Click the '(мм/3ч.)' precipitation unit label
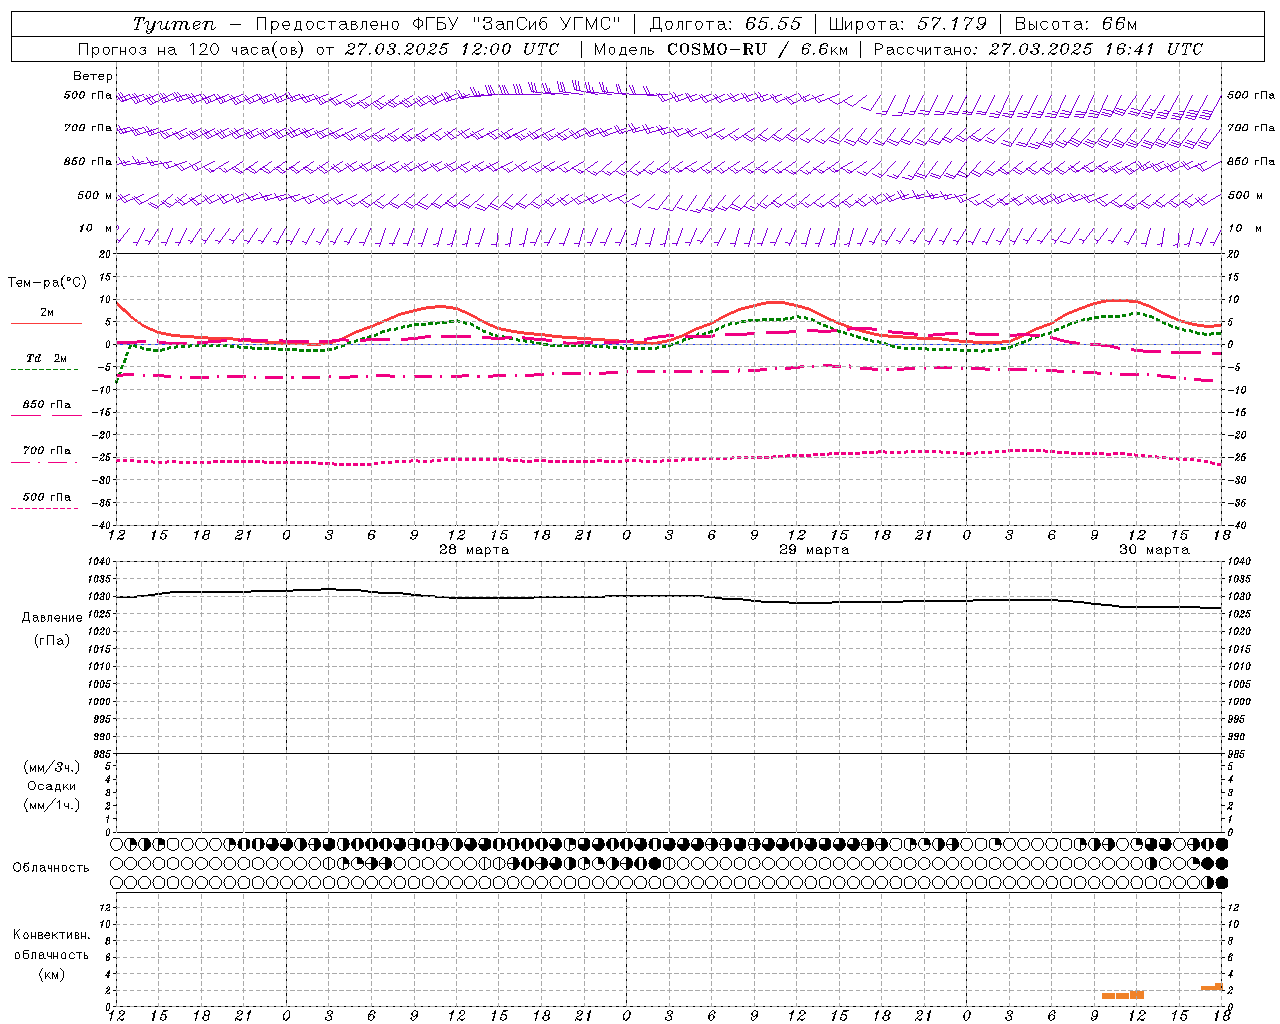 (x=52, y=767)
